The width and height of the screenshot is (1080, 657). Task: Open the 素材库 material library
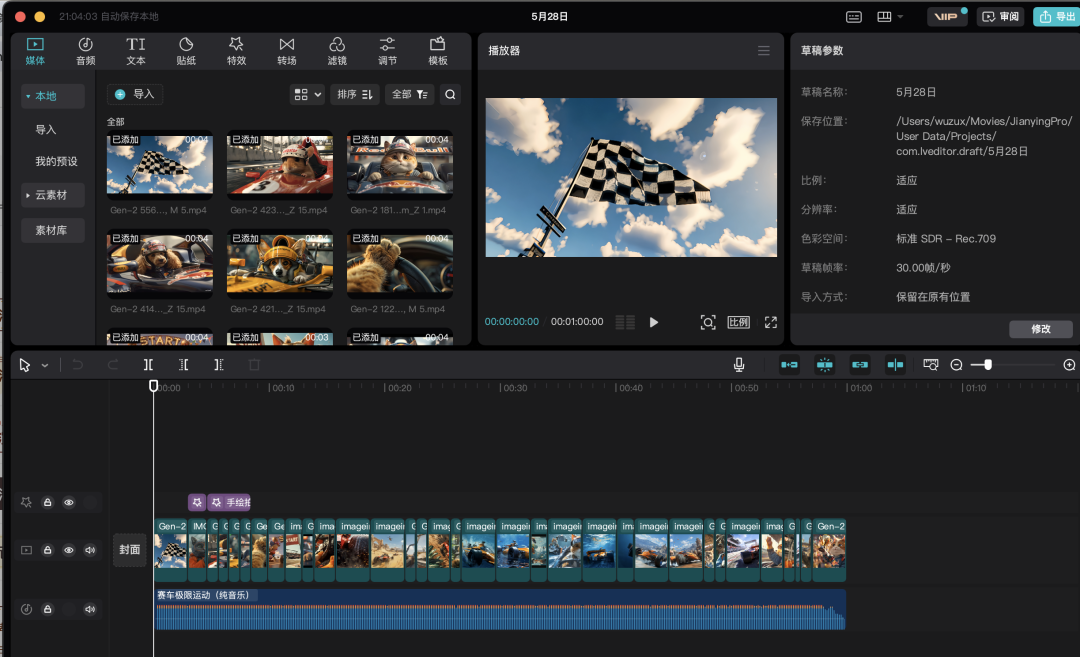click(x=52, y=230)
